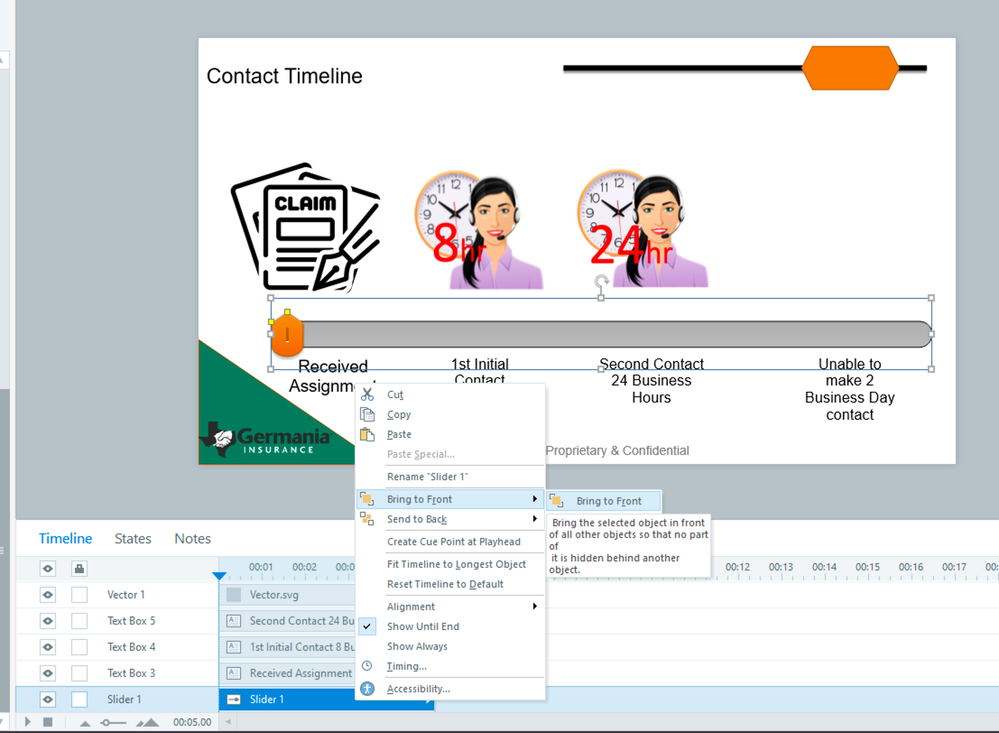Toggle visibility of Text Box 4
Screen dimensions: 999x733
click(x=48, y=647)
